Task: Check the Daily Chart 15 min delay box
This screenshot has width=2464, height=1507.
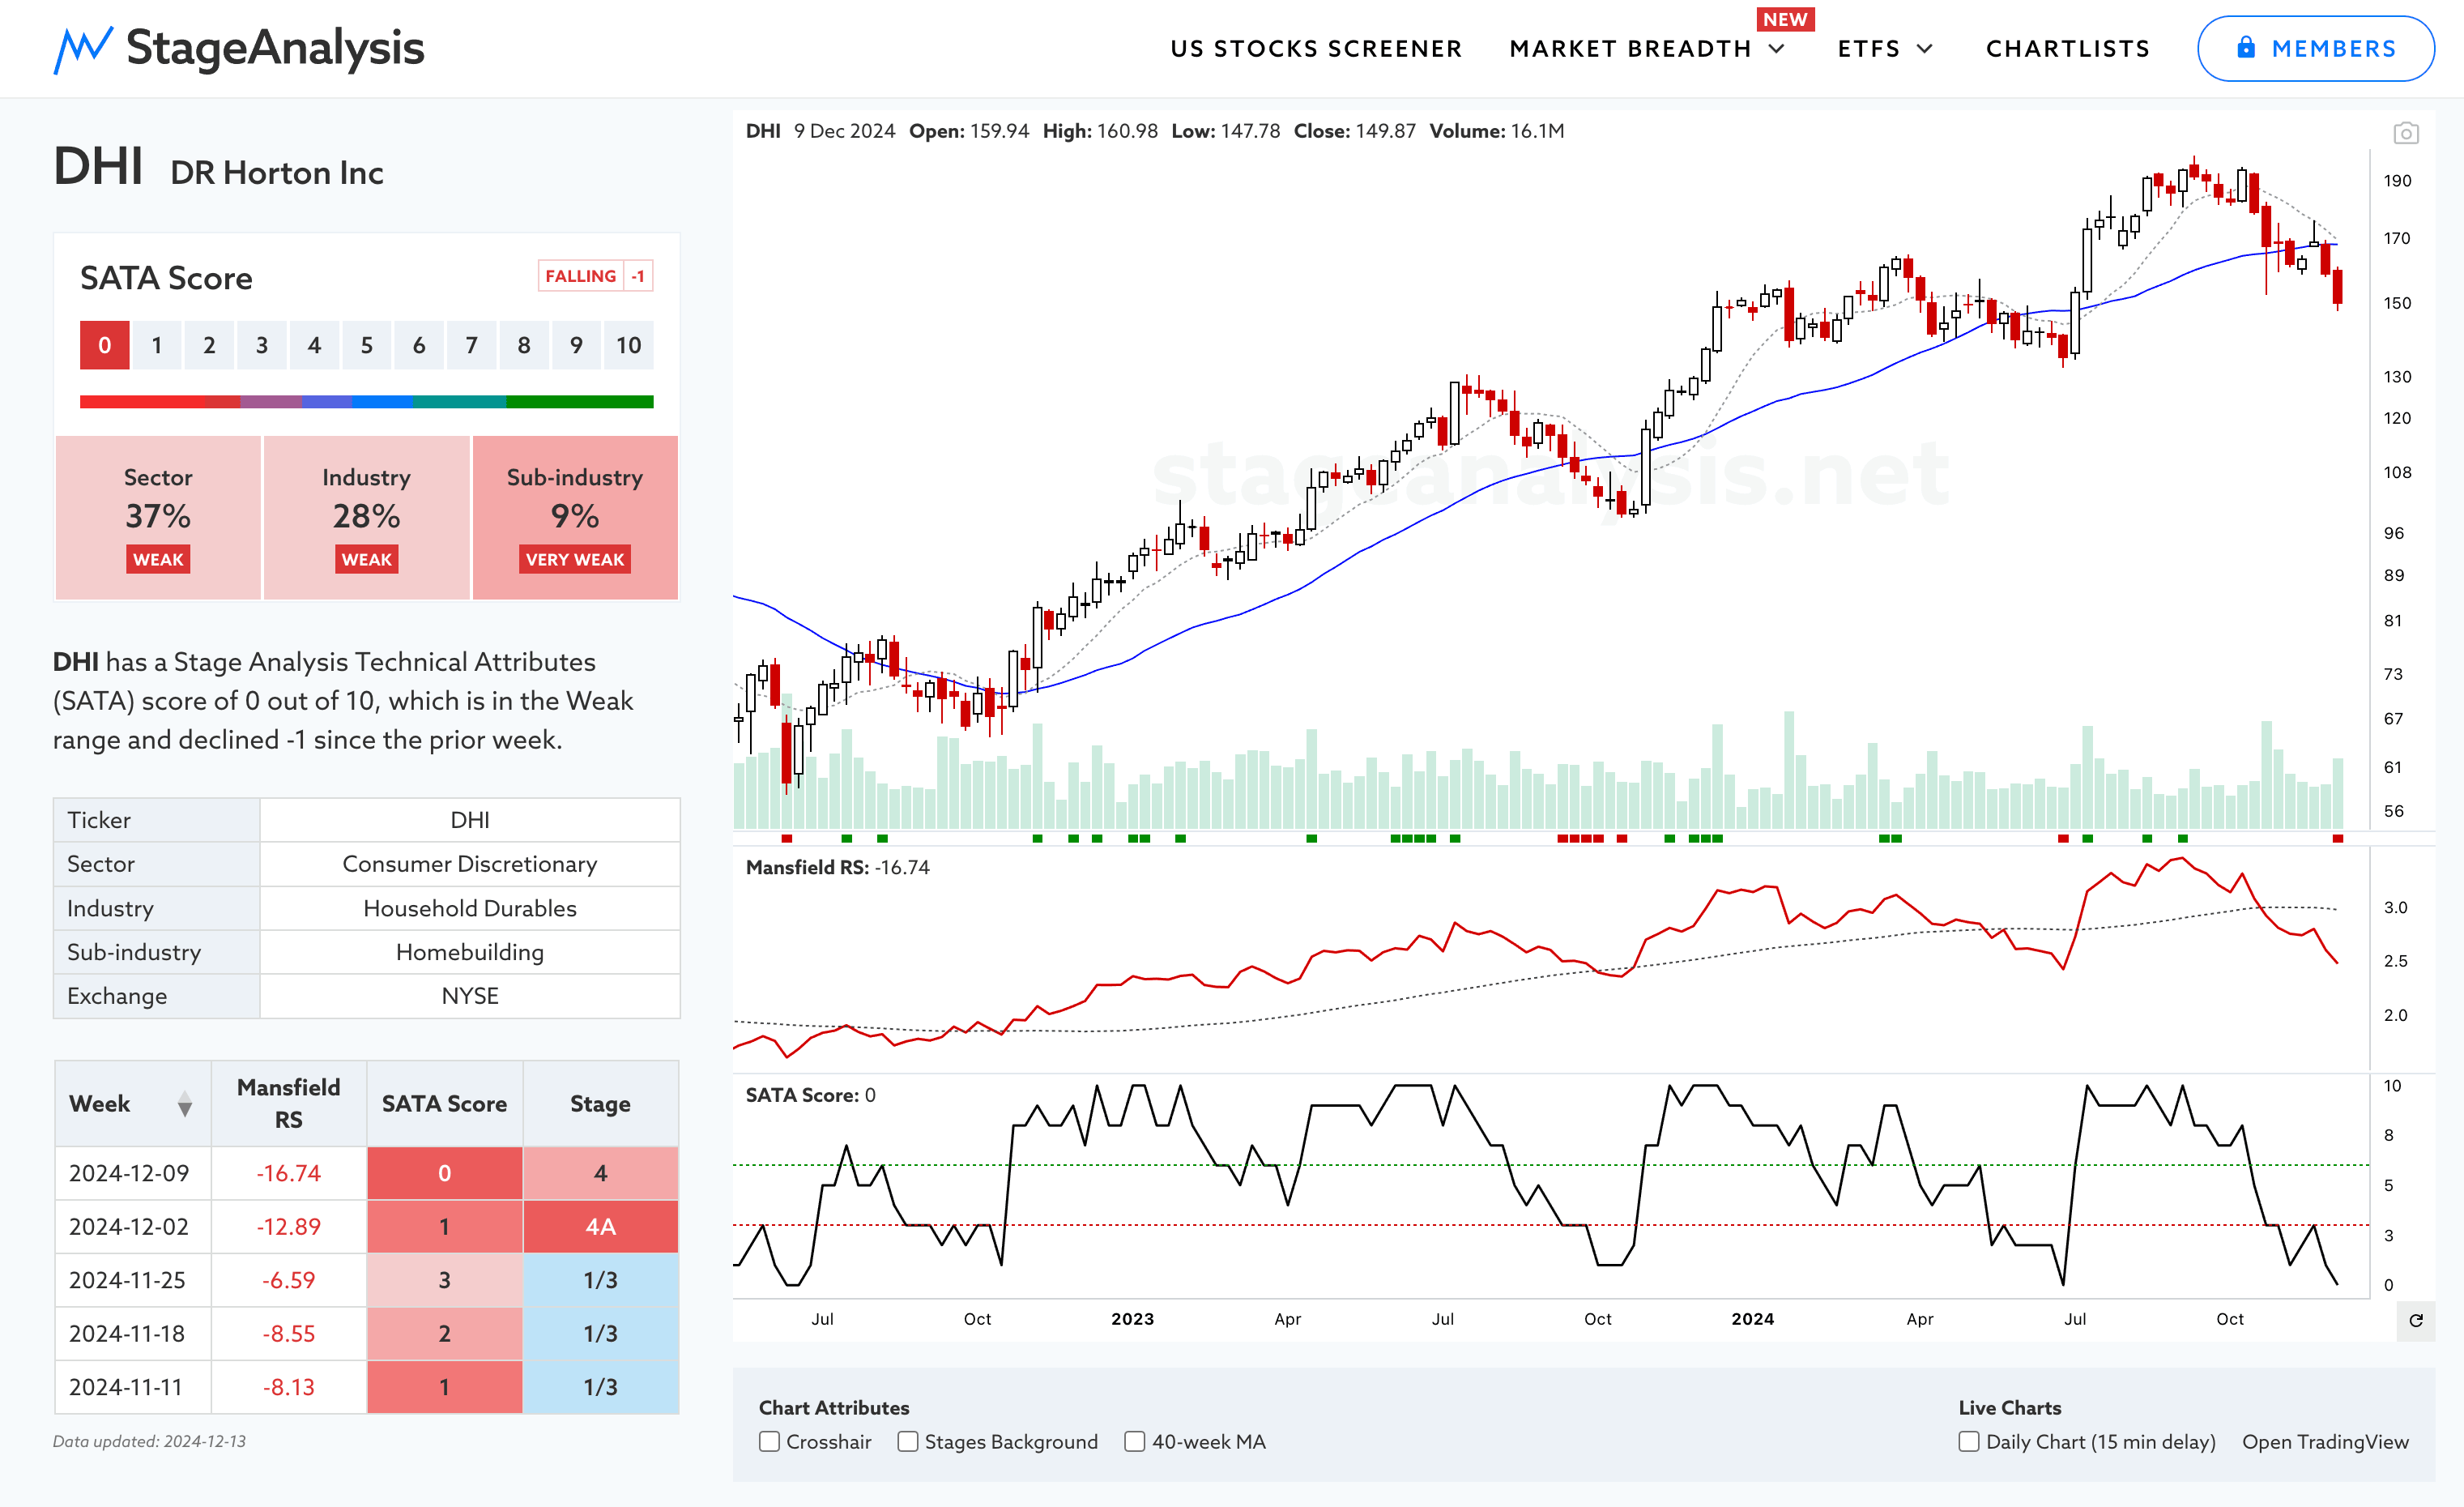Action: pyautogui.click(x=1968, y=1441)
